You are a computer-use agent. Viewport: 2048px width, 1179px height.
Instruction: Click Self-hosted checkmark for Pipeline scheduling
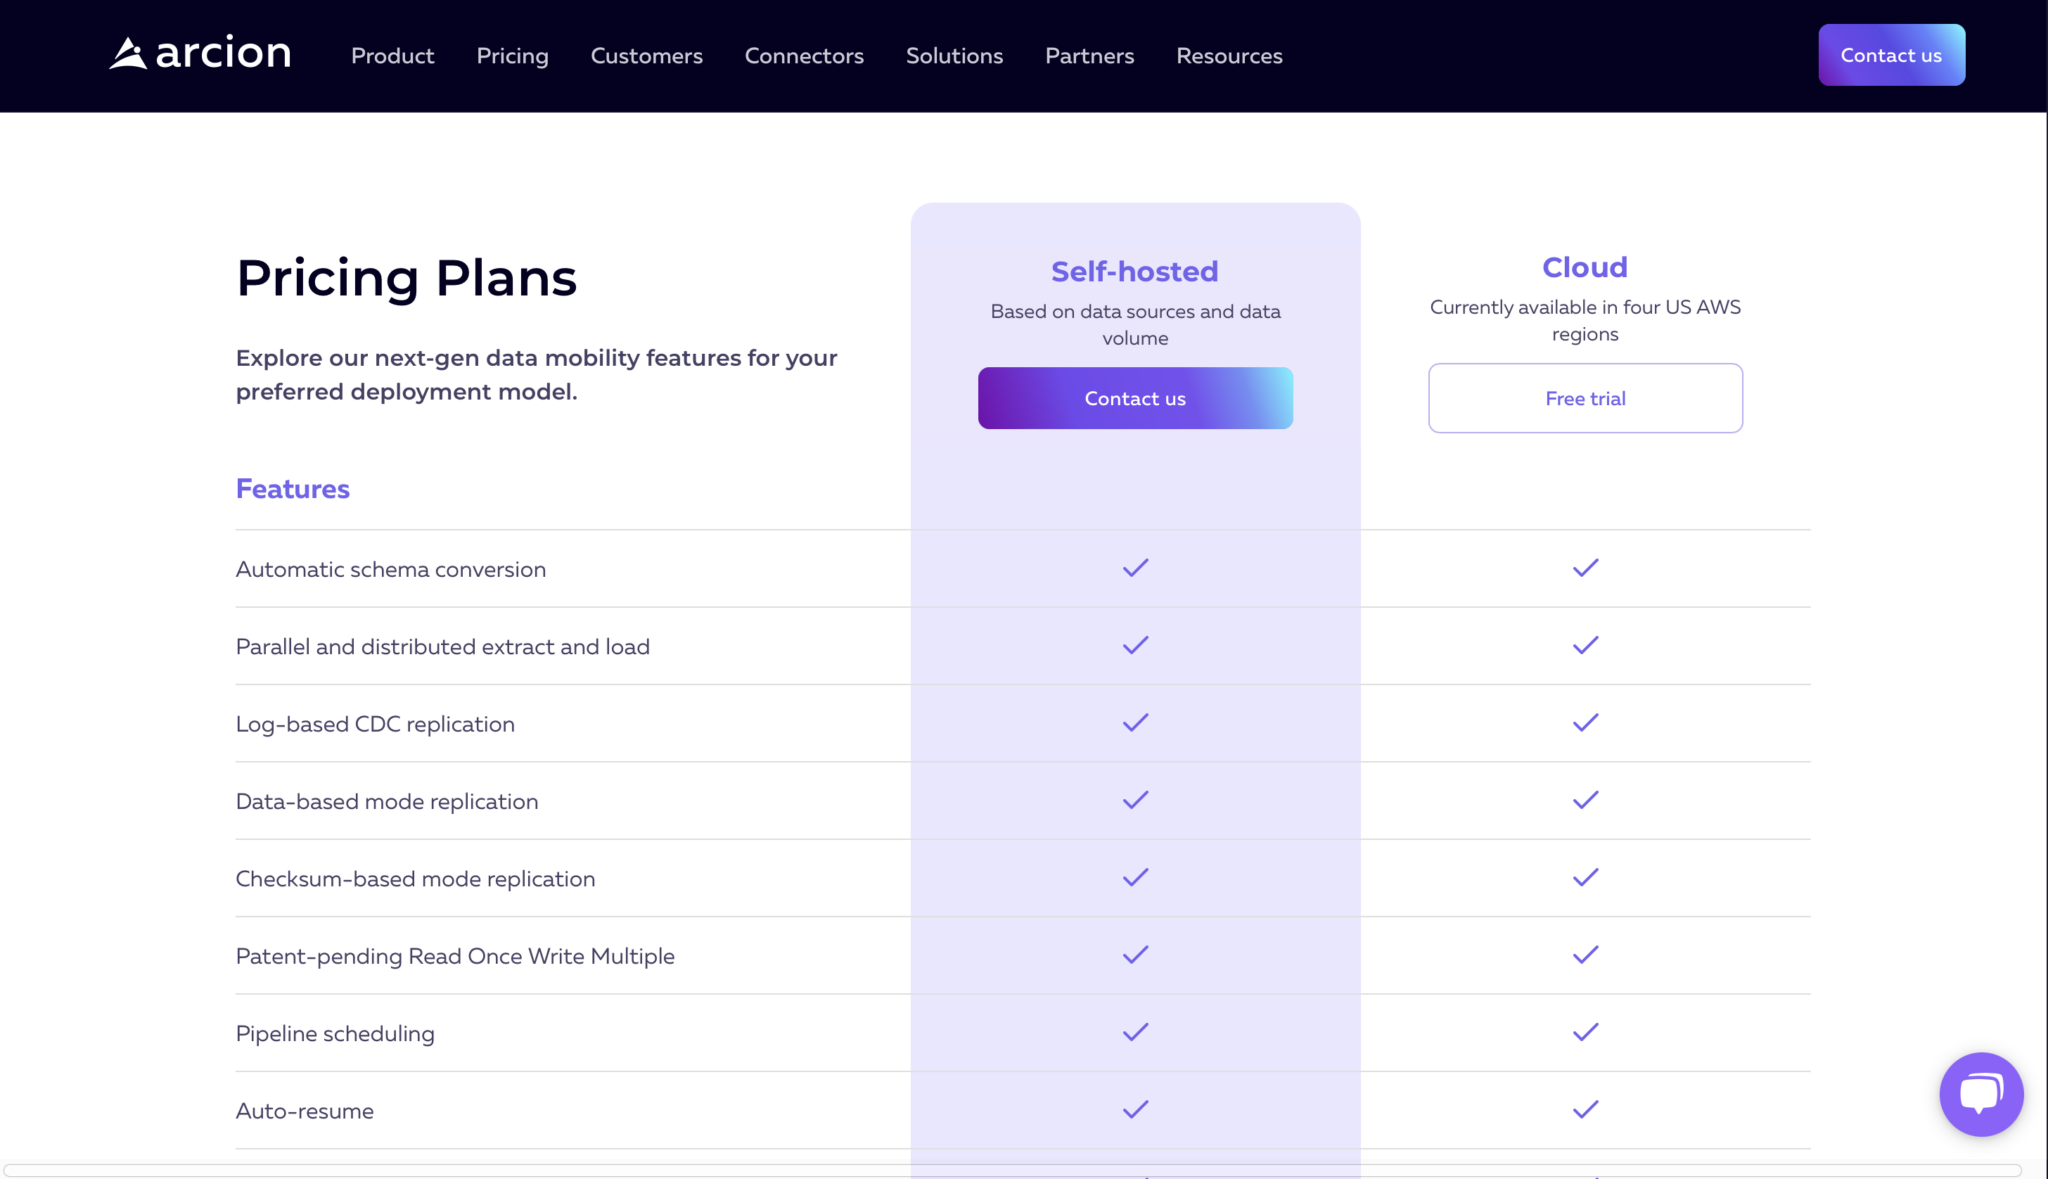coord(1135,1032)
